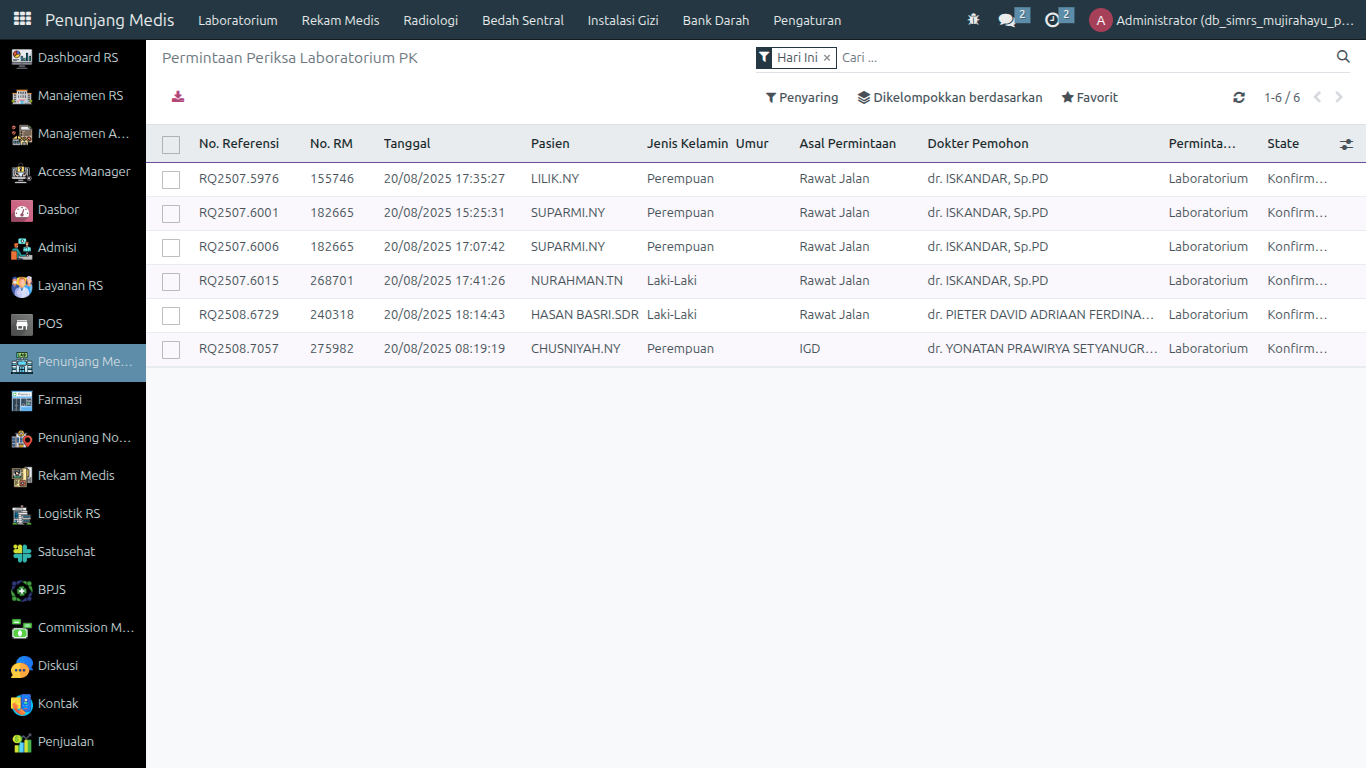Image resolution: width=1366 pixels, height=768 pixels.
Task: Open Farmasi in the sidebar
Action: pos(60,400)
